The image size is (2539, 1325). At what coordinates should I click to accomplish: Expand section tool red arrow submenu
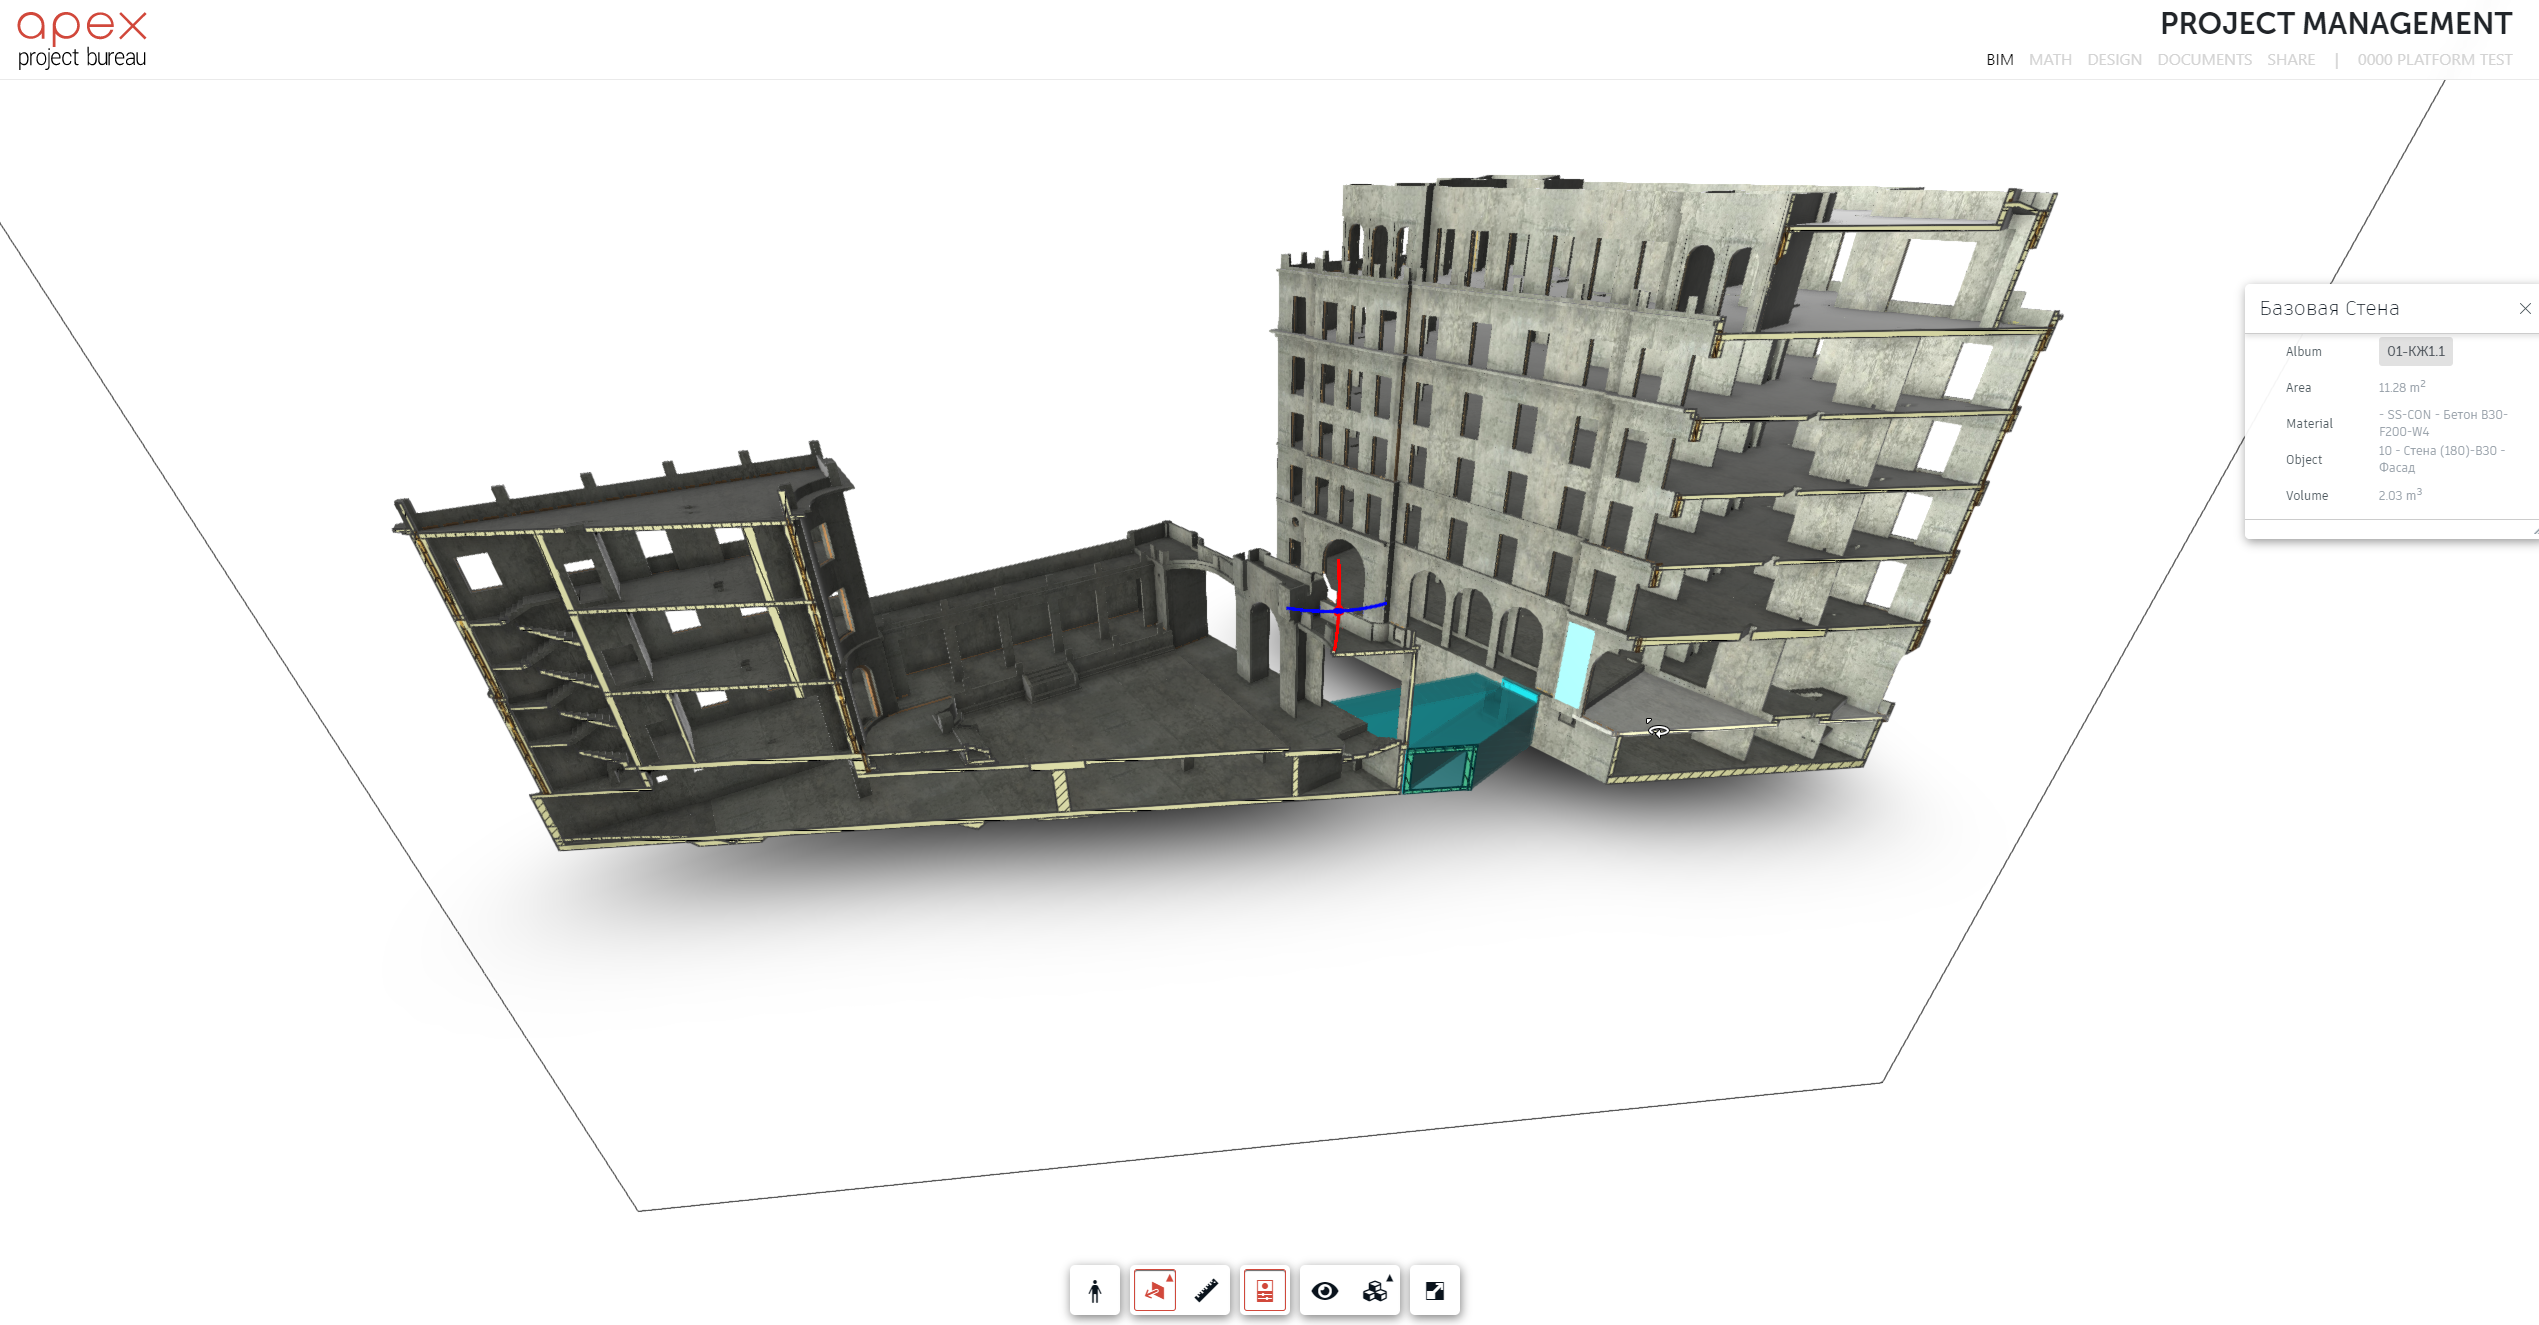pyautogui.click(x=1170, y=1278)
